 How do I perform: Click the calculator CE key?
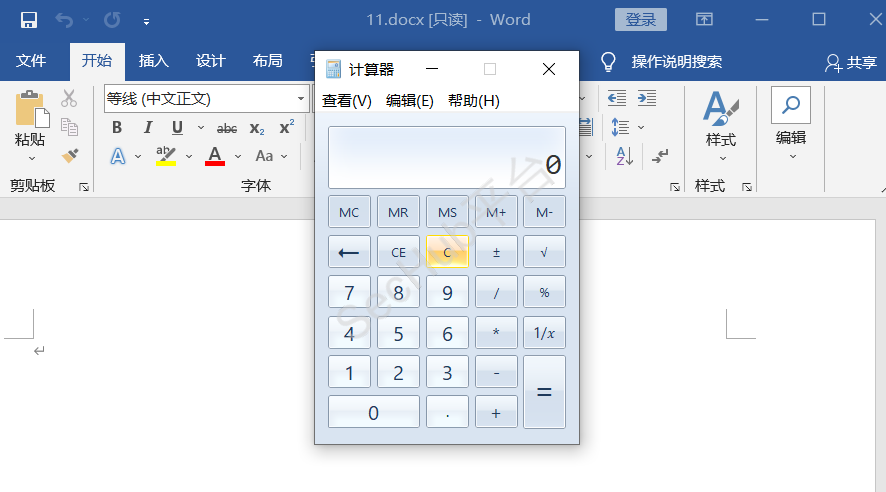(x=398, y=252)
